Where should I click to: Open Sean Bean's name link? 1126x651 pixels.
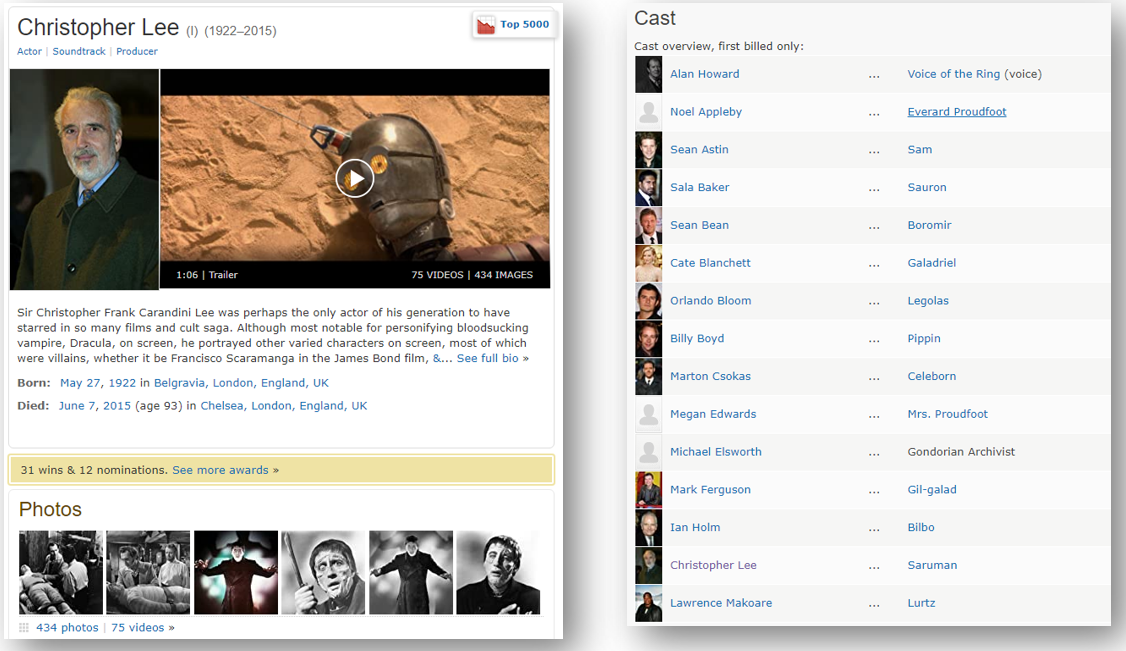[x=699, y=225]
